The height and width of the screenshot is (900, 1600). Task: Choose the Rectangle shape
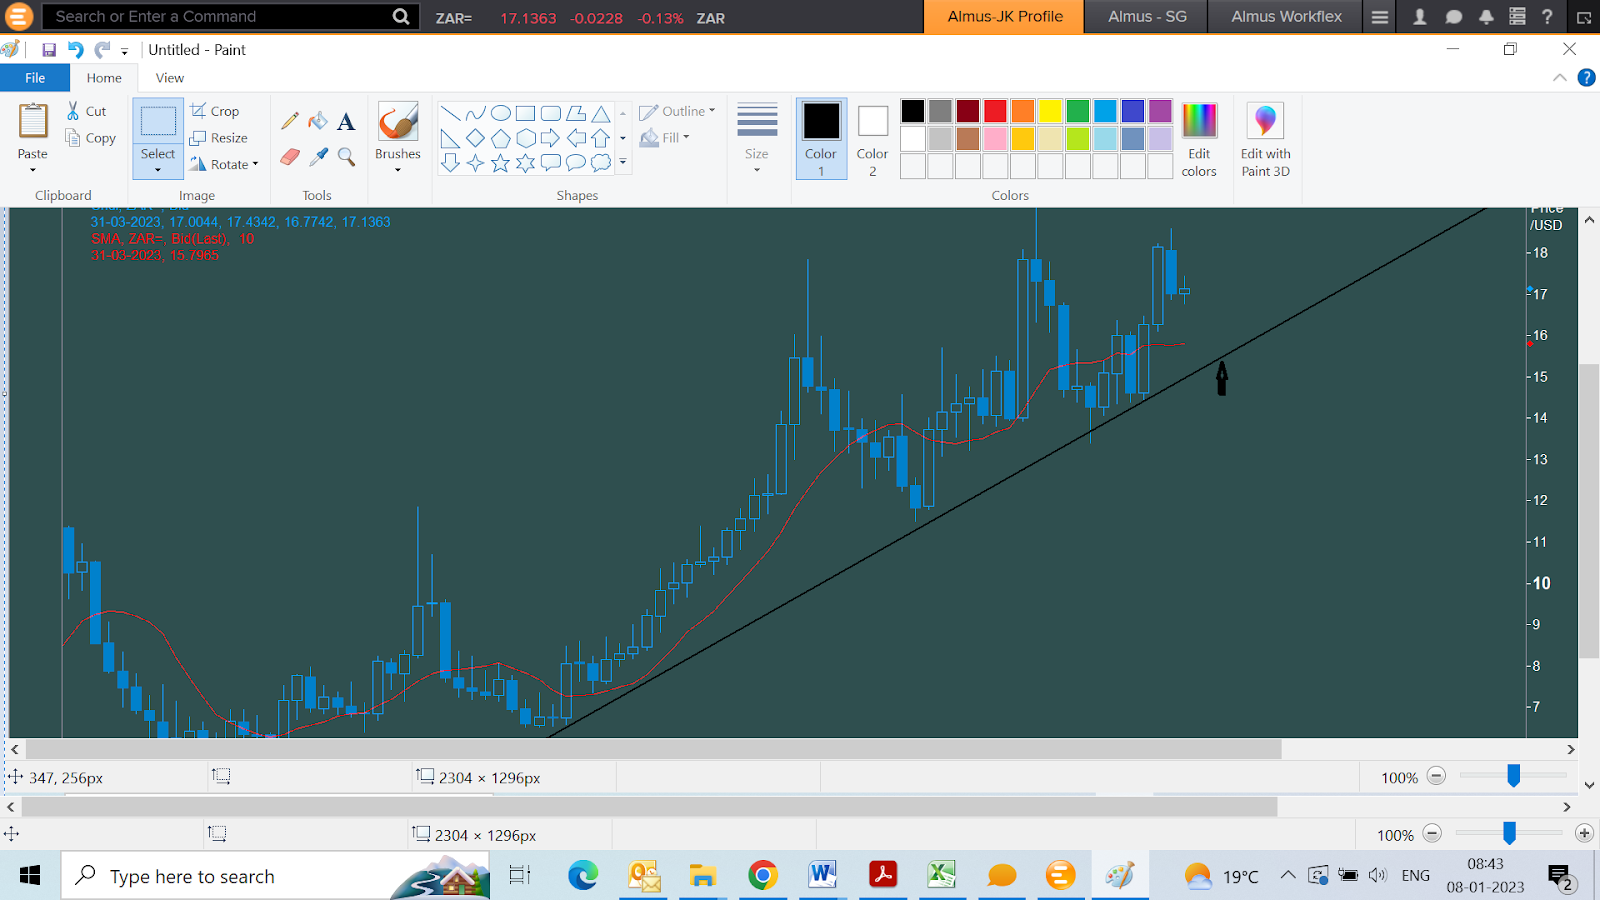pyautogui.click(x=525, y=113)
